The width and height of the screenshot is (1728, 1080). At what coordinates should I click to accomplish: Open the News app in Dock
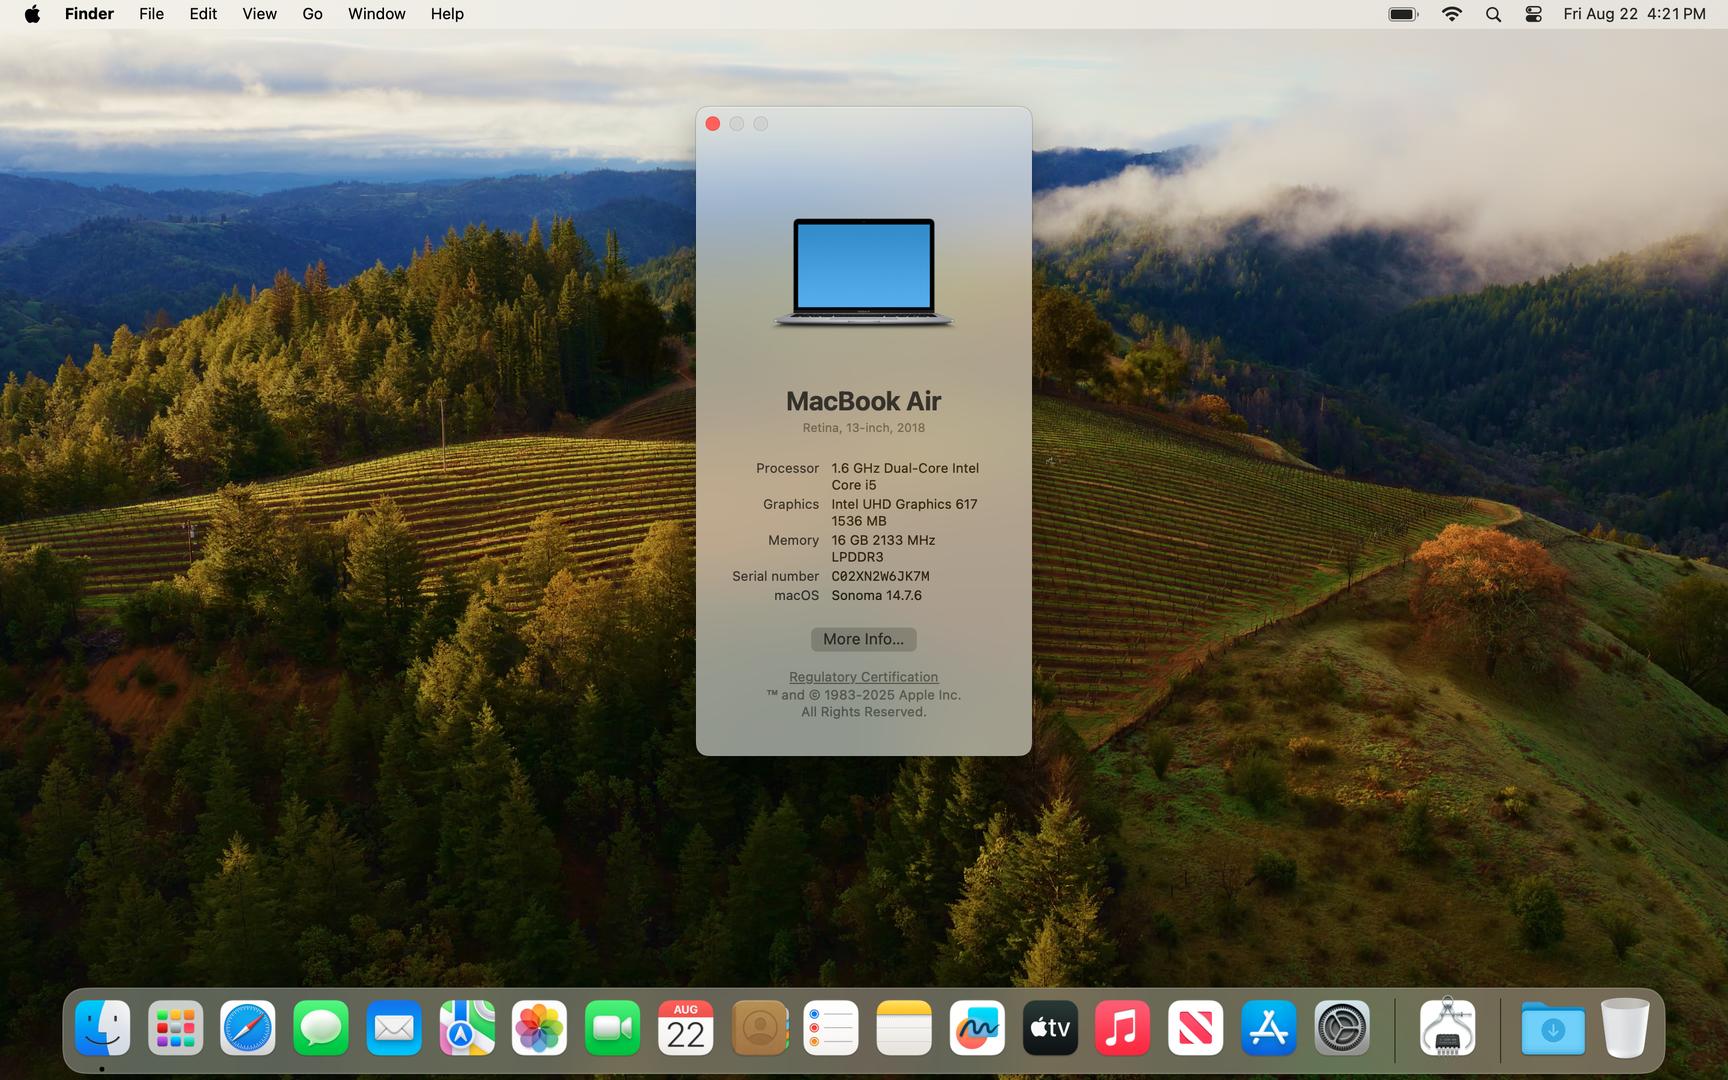point(1195,1027)
